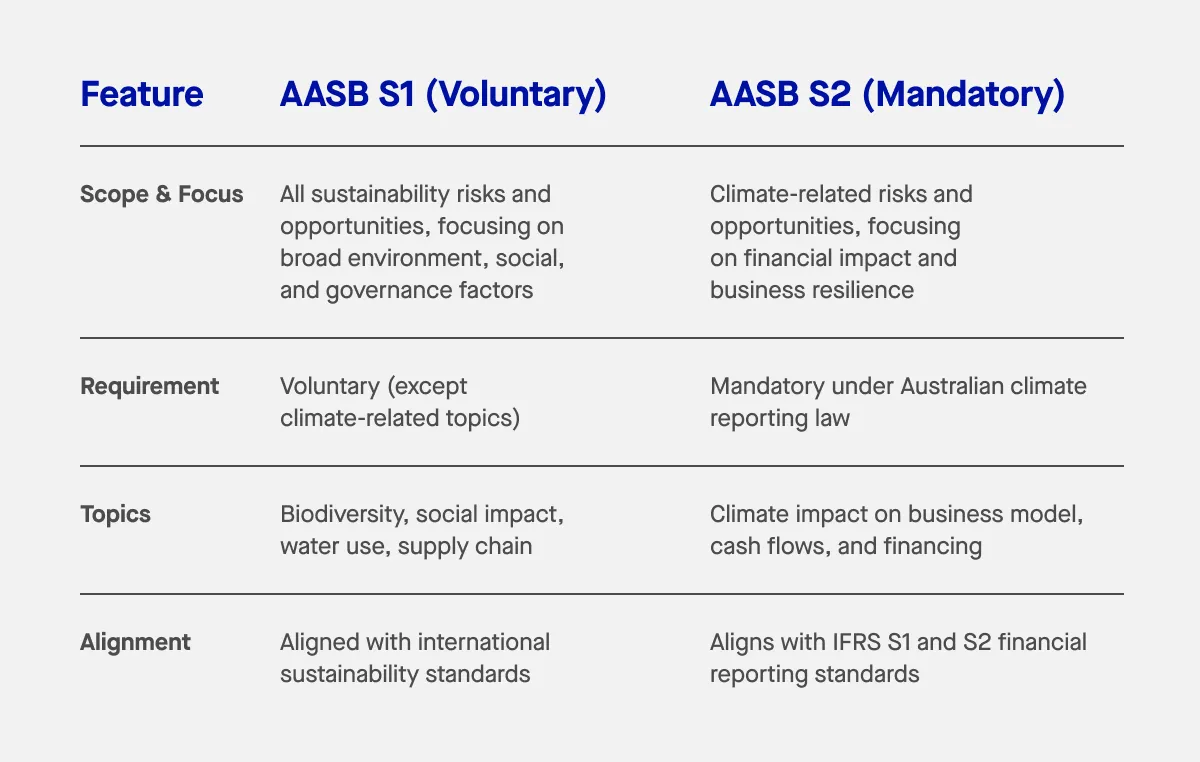Select the AASB S1 (Voluntary) column header

click(x=443, y=94)
